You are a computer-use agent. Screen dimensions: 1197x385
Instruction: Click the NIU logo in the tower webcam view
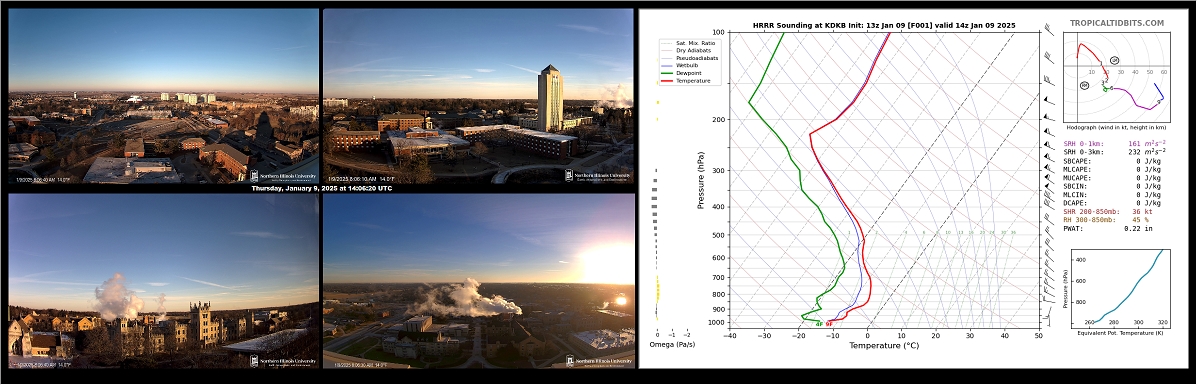pos(598,175)
